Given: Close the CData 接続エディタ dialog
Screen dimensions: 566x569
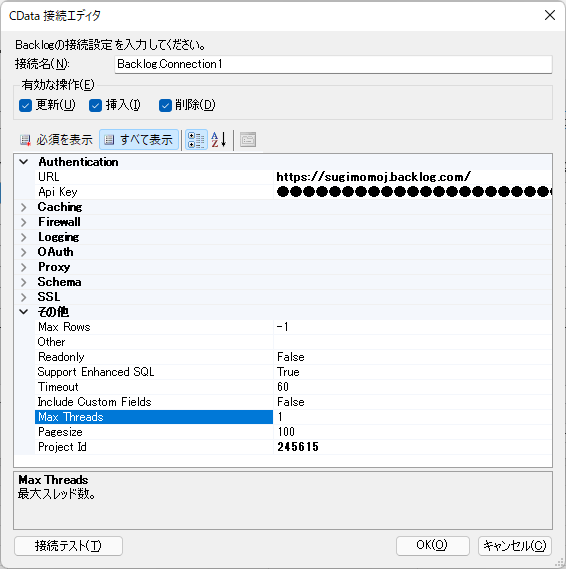Looking at the screenshot, I should coord(550,15).
